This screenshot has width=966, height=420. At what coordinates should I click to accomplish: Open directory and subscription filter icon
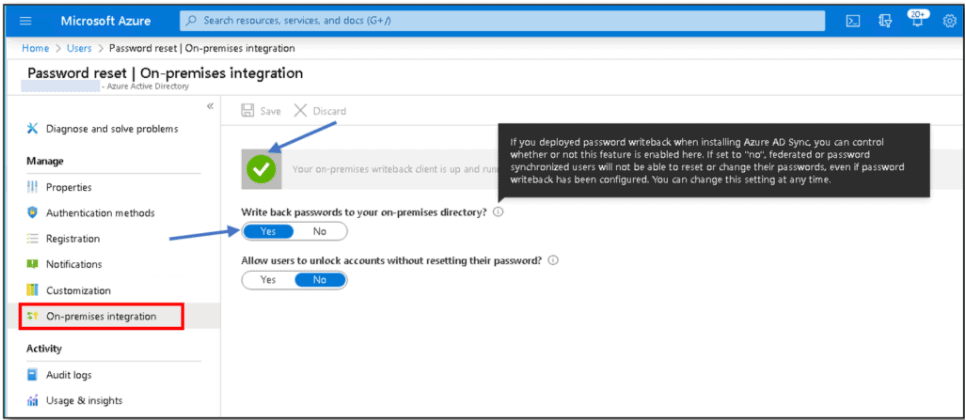885,21
